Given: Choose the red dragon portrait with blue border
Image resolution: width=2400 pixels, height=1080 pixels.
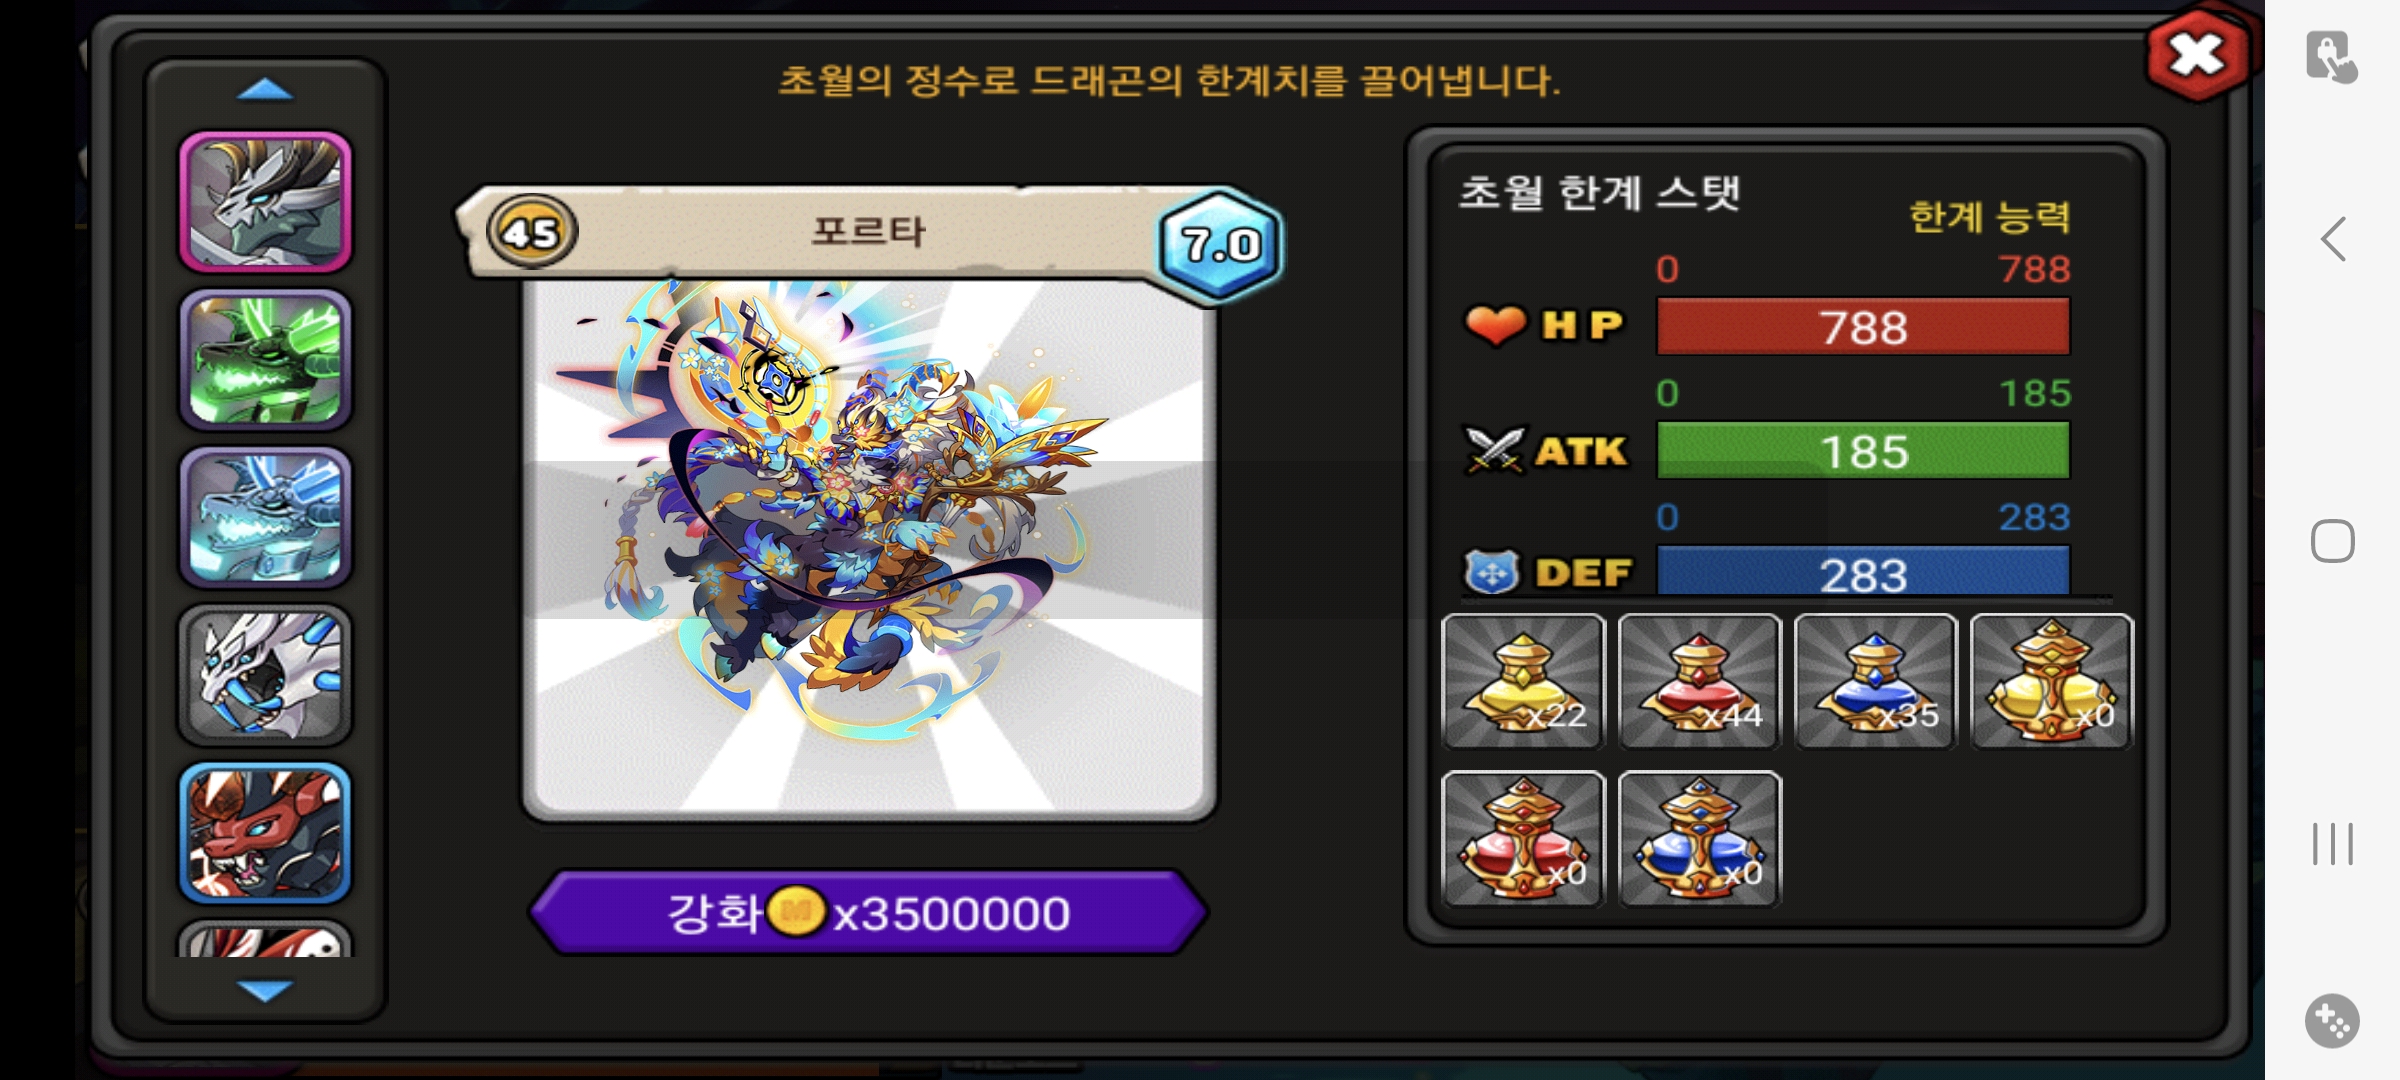Looking at the screenshot, I should 265,833.
